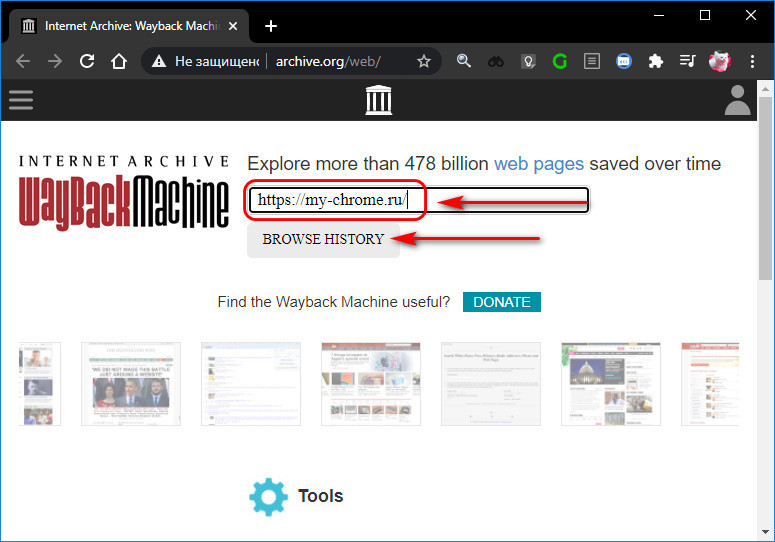Open the Capitol building night photo thumbnail
The height and width of the screenshot is (542, 775).
pos(611,384)
